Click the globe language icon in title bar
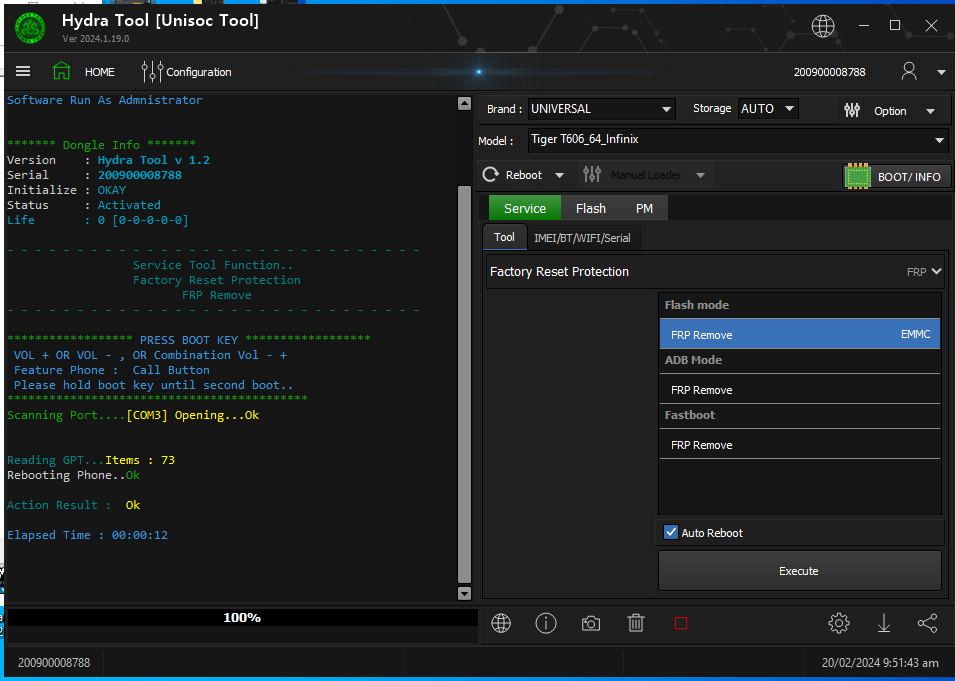Viewport: 955px width, 681px height. click(823, 26)
